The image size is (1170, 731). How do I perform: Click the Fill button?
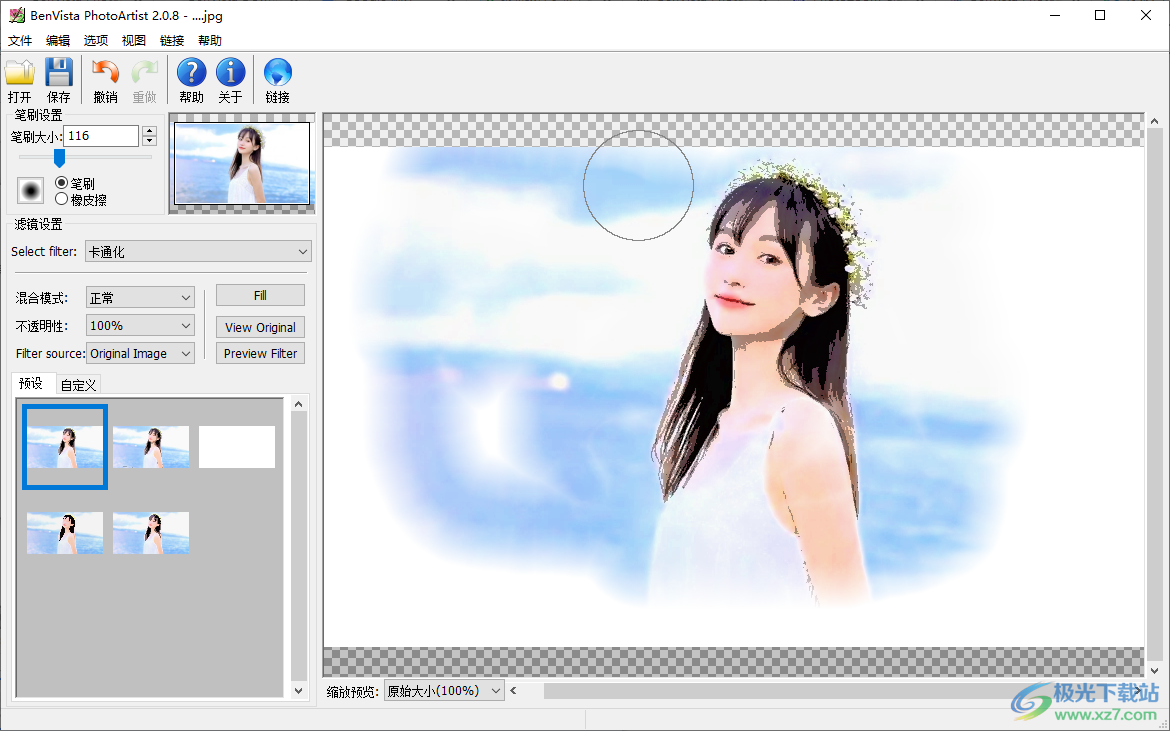point(260,295)
